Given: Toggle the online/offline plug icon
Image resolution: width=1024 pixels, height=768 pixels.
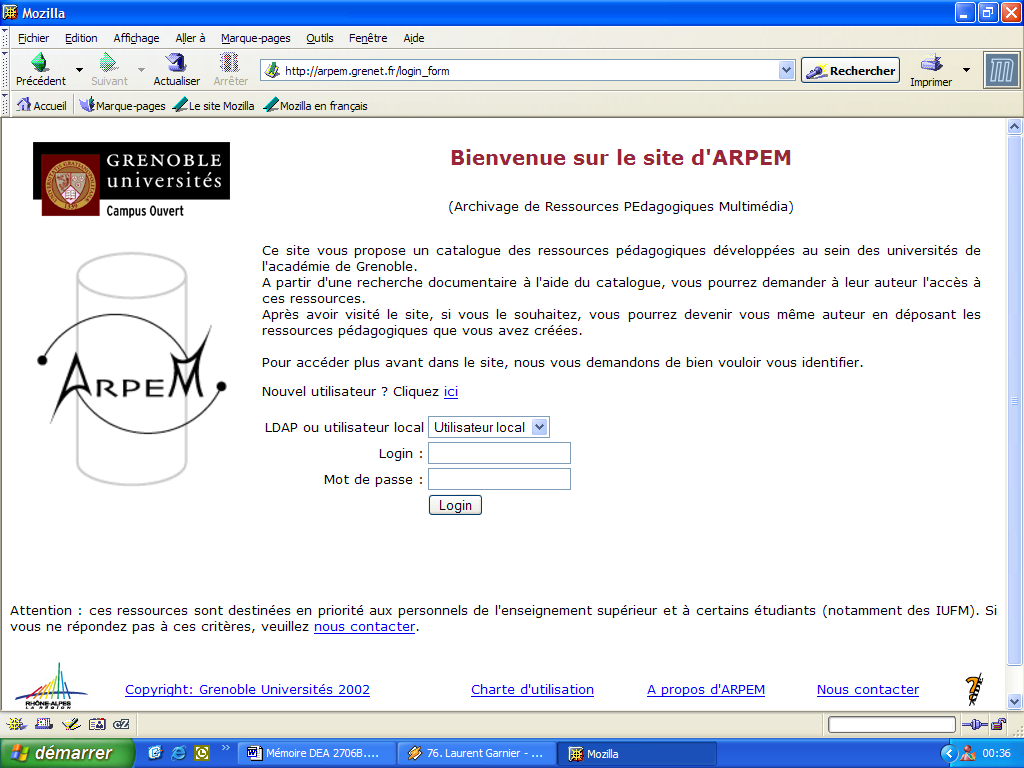Looking at the screenshot, I should 975,724.
